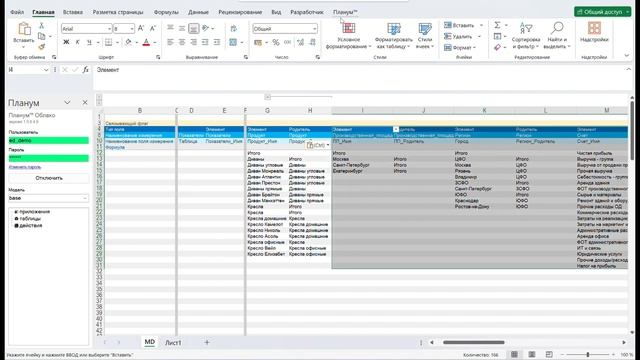Click the Paste (Вставить) clipboard icon

24,29
